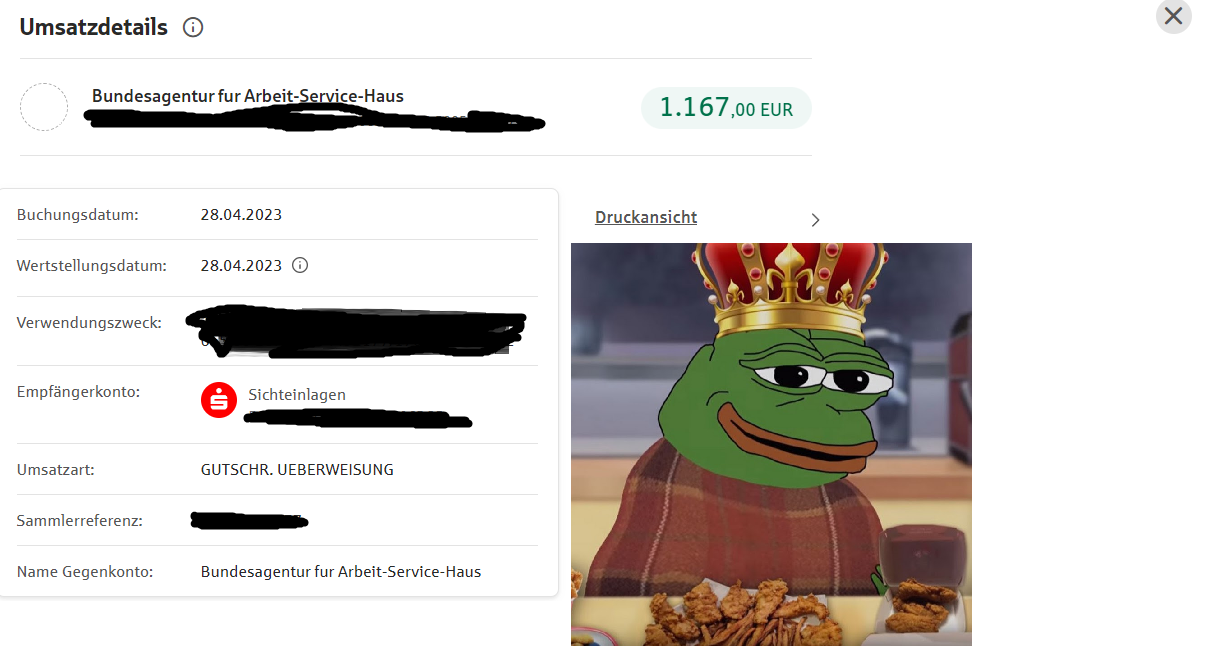
Task: Close the Umsatzdetails dialog with X
Action: coord(1173,16)
